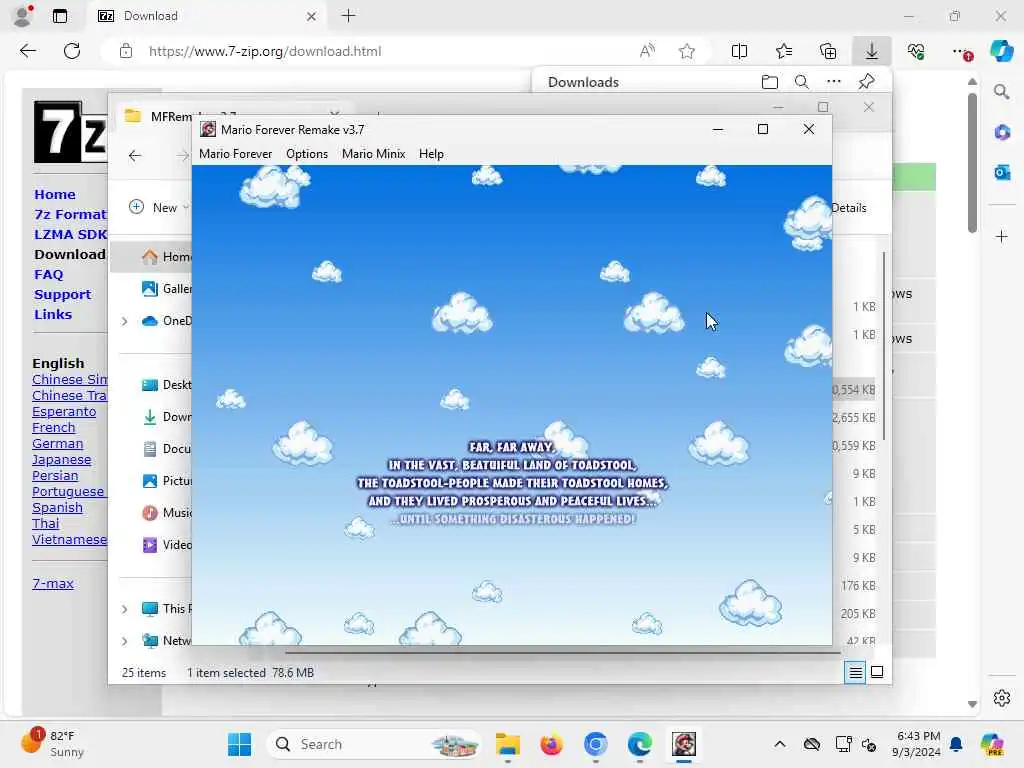This screenshot has height=768, width=1024.
Task: Open Edge sidebar search icon
Action: coord(1002,92)
